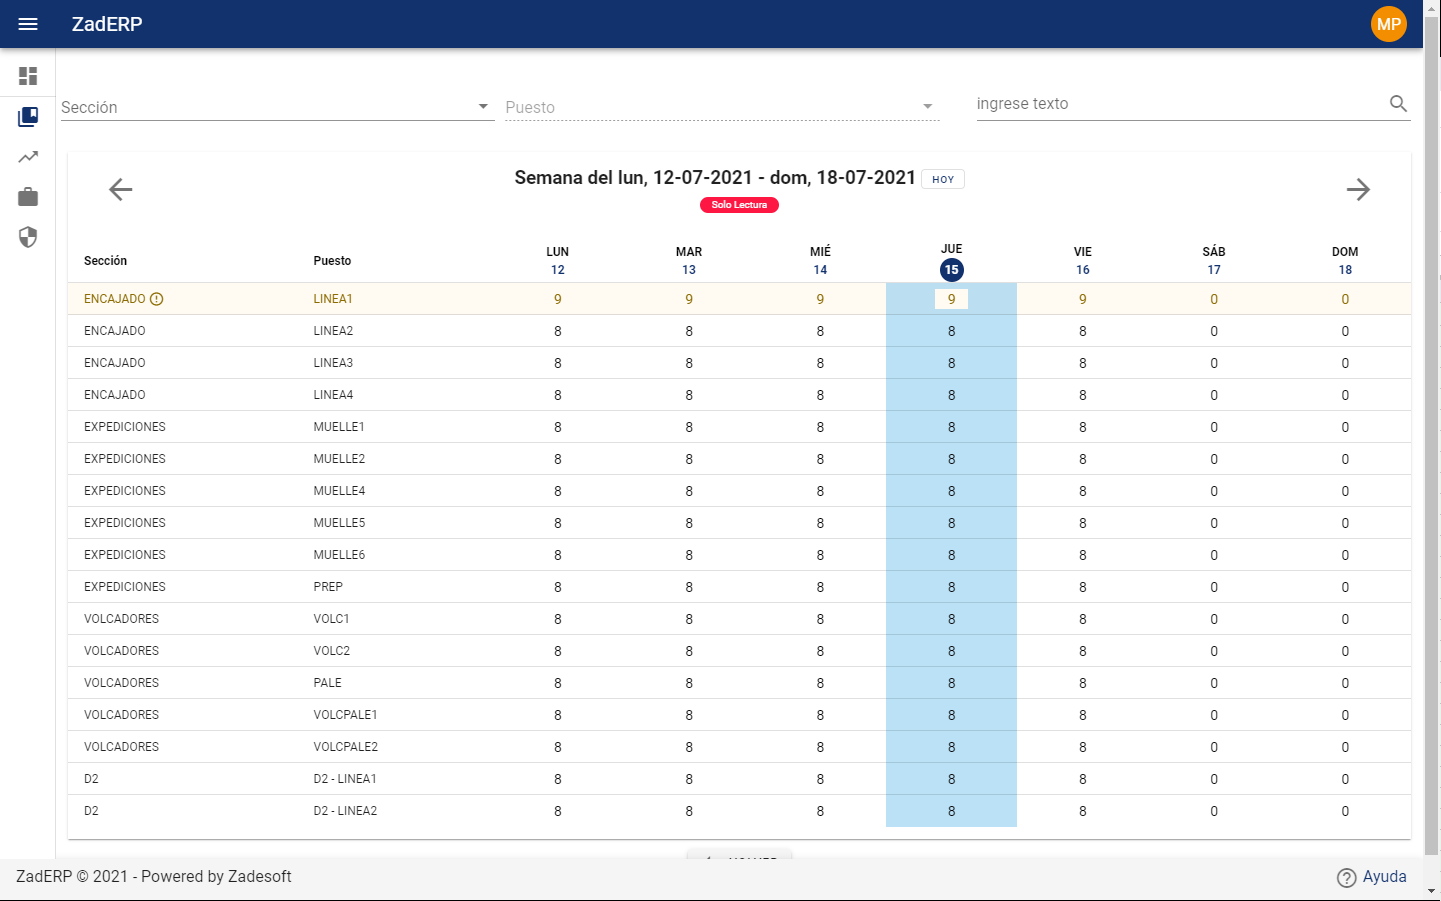Click page scrollbar up arrow
Viewport: 1441px width, 901px height.
tap(1432, 8)
